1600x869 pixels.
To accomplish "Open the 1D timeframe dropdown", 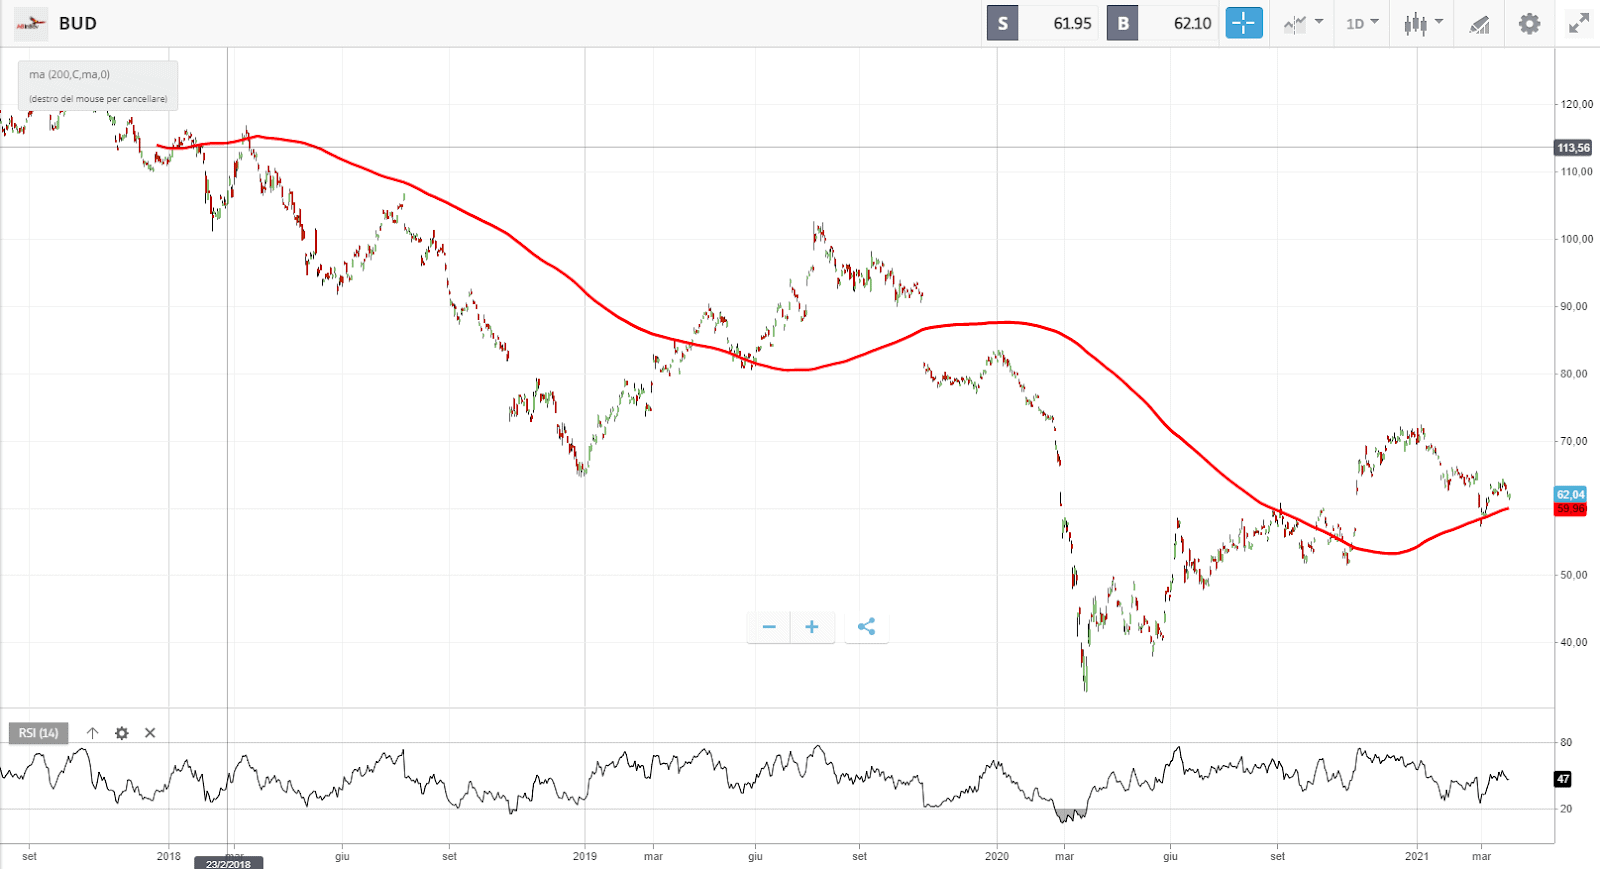I will pos(1361,23).
